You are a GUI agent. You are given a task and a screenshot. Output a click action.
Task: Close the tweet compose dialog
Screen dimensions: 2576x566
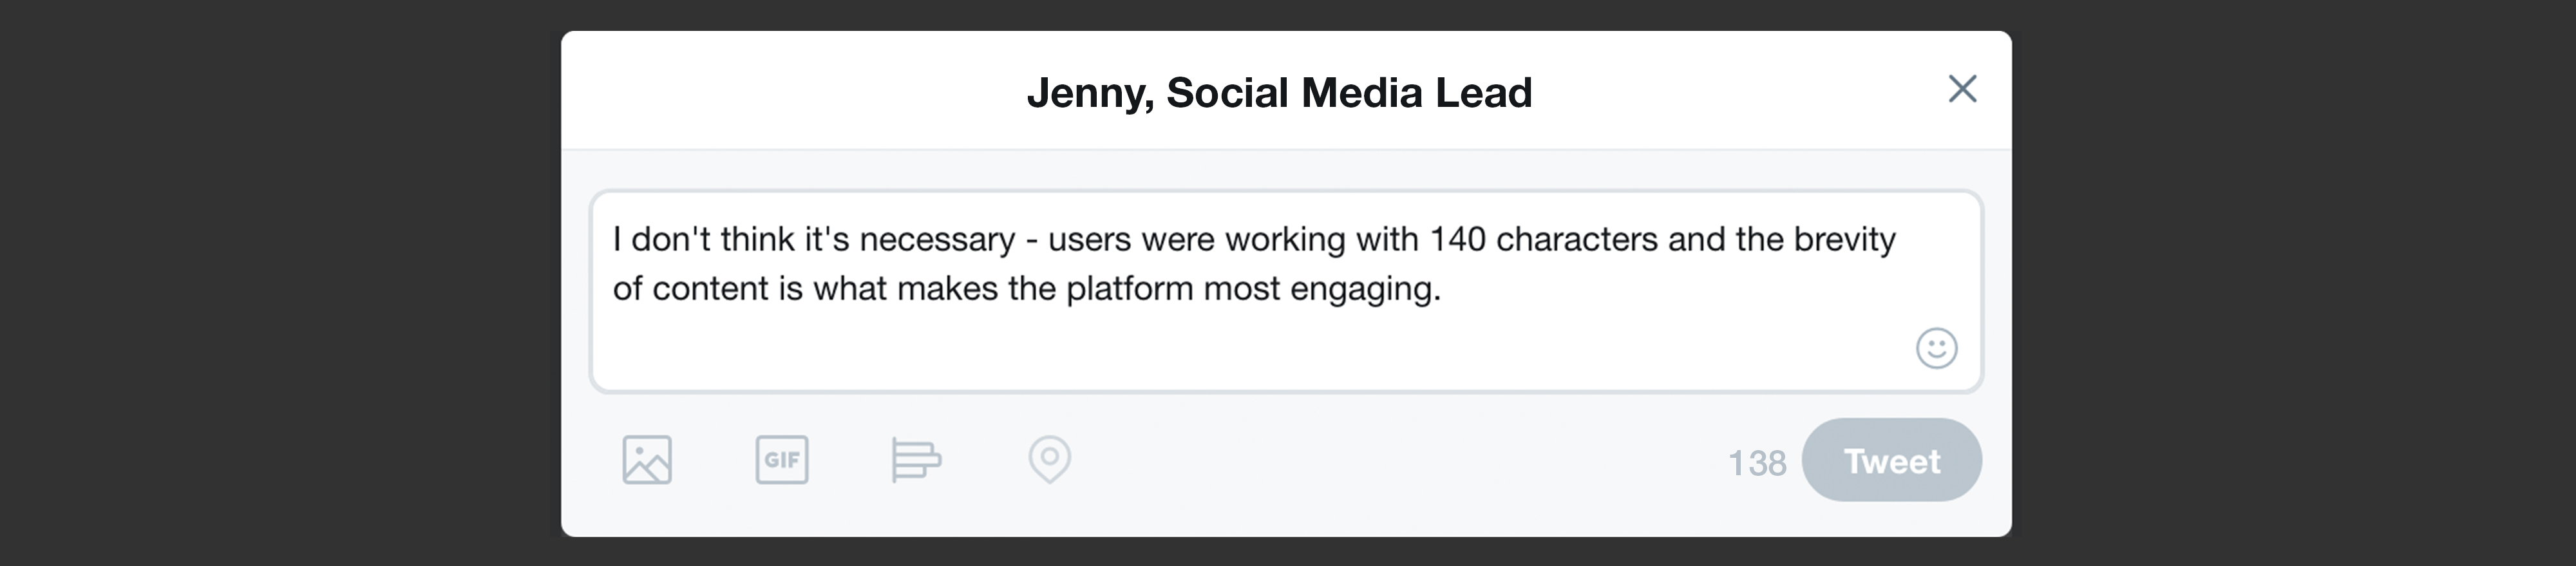tap(1962, 89)
